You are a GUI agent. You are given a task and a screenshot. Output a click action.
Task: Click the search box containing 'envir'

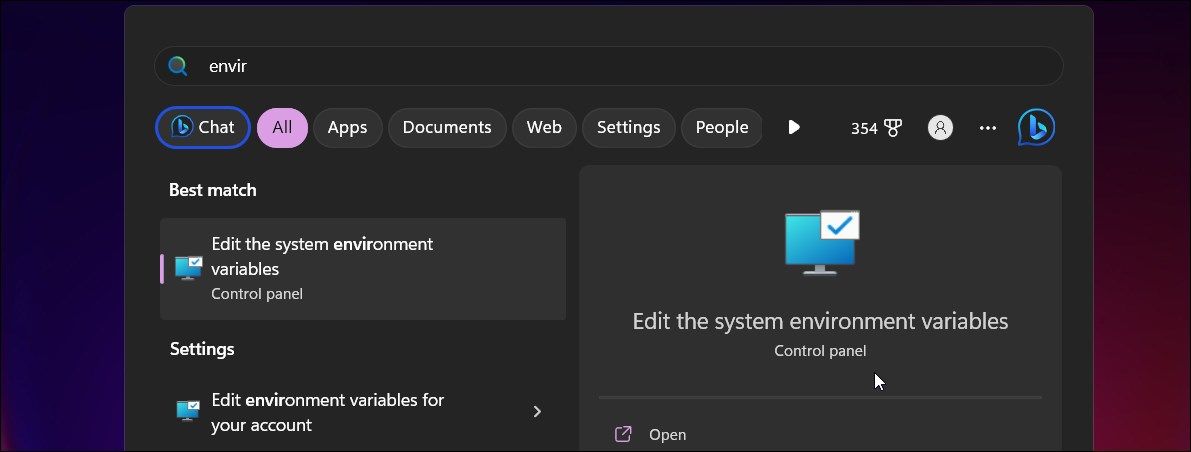tap(620, 66)
